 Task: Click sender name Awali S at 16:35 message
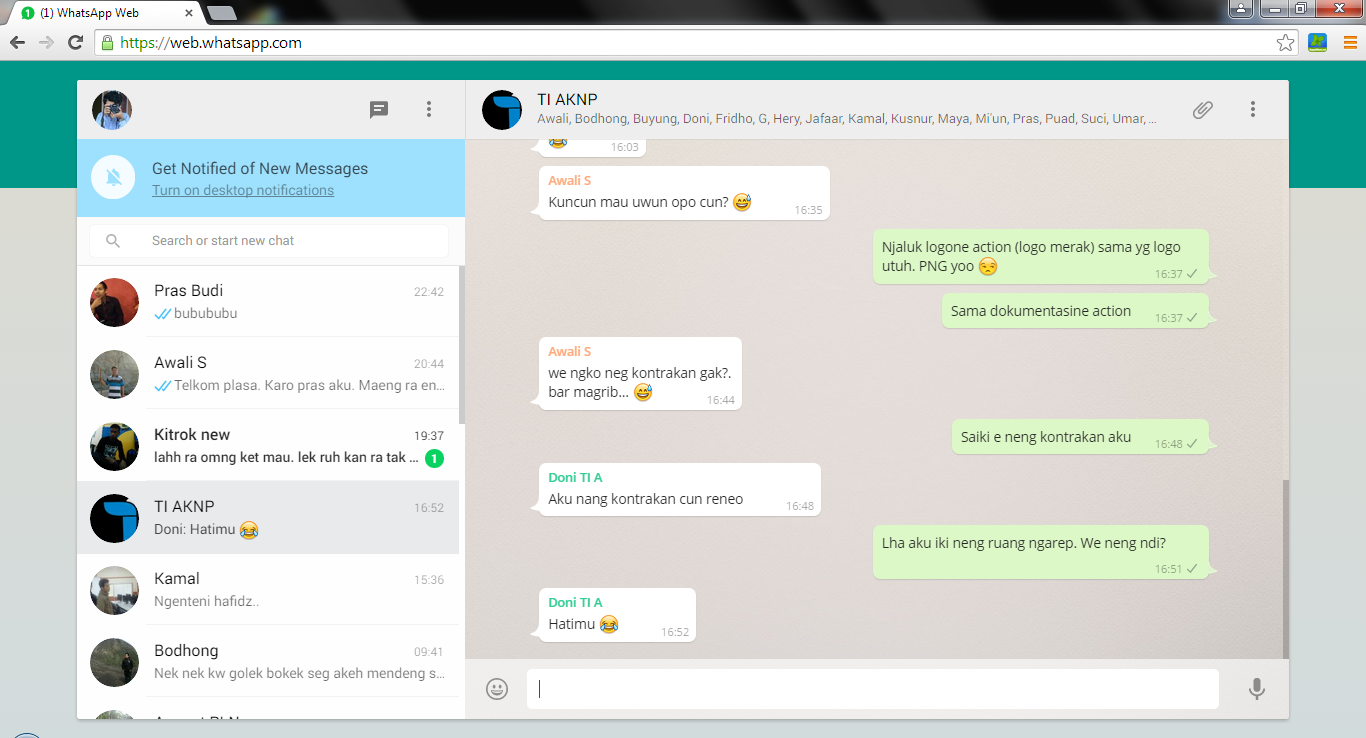[570, 181]
